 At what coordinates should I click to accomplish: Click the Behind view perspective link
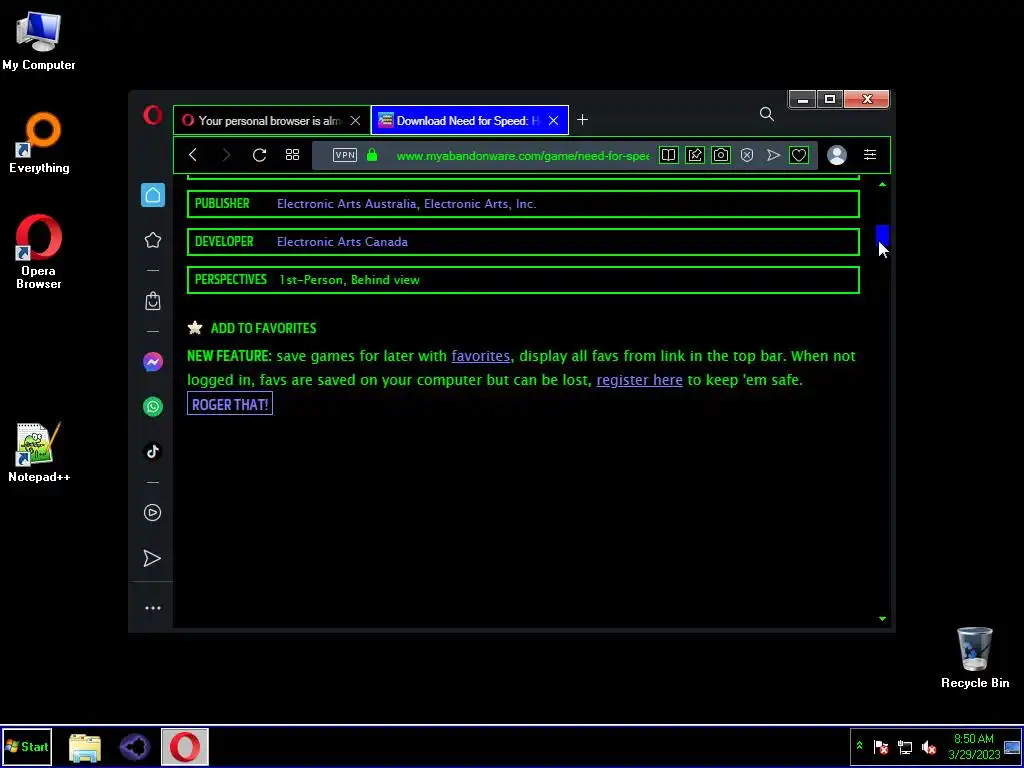click(x=385, y=280)
